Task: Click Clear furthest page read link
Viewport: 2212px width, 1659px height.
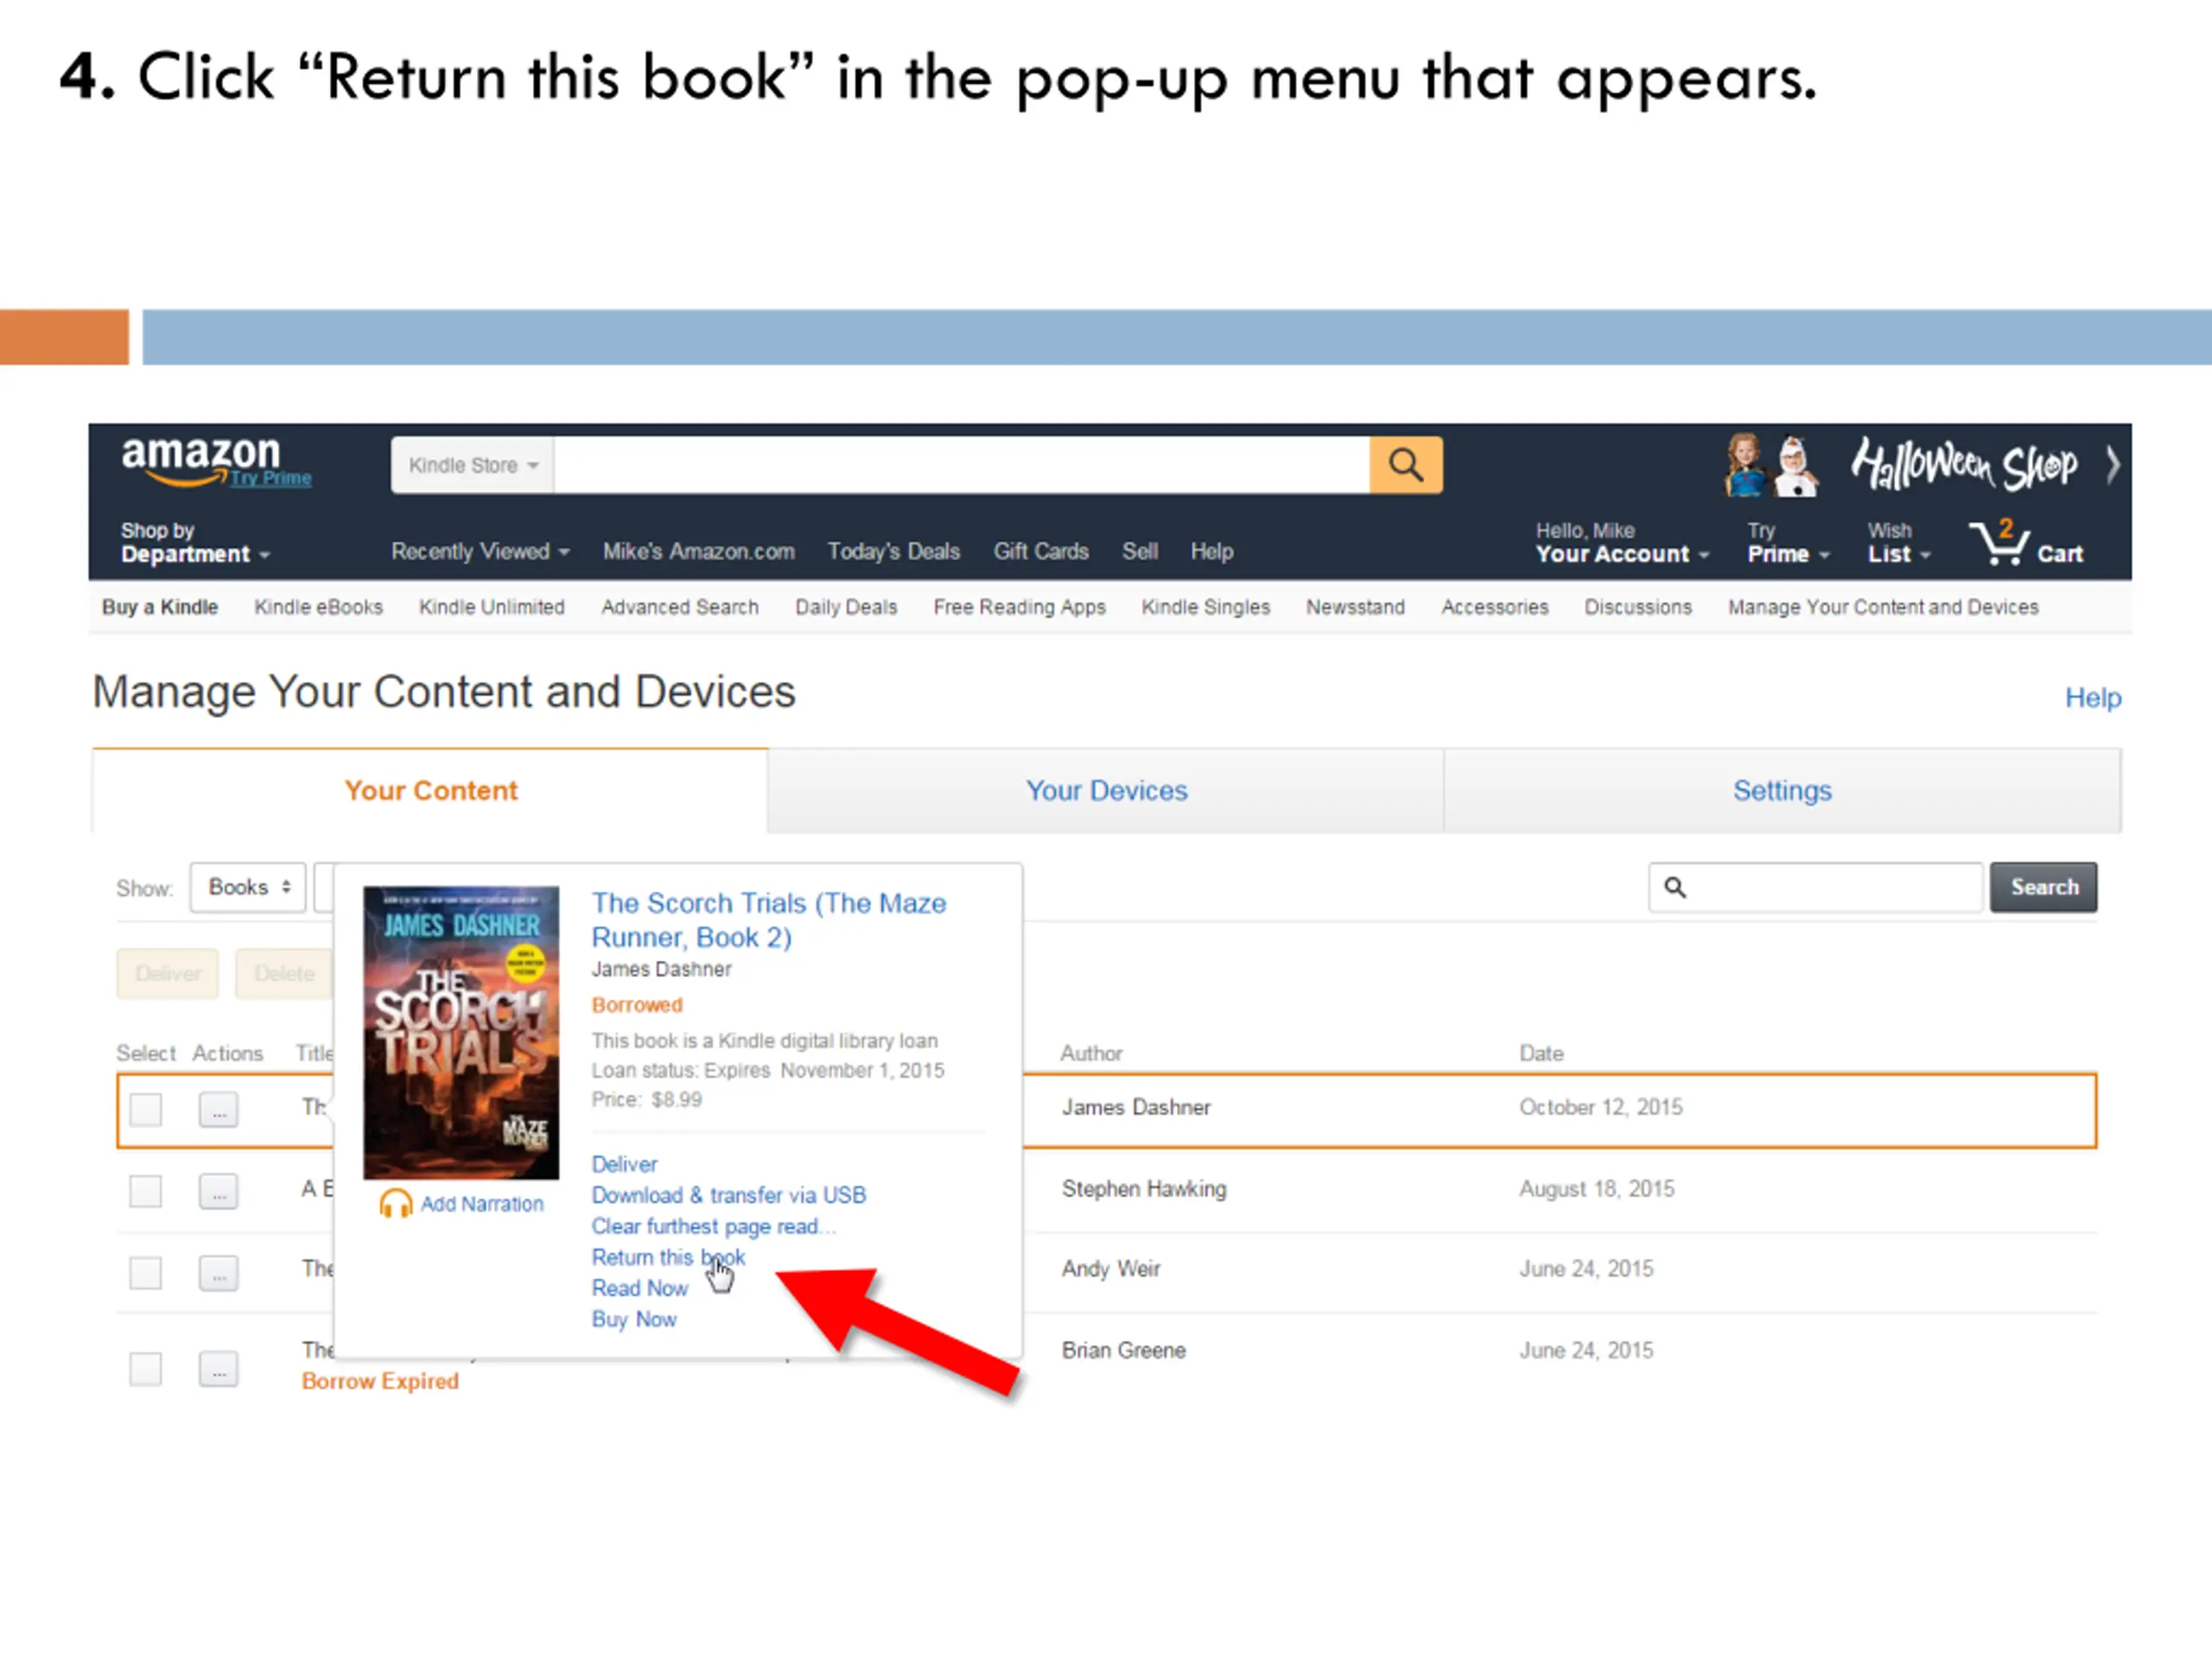Action: (x=714, y=1226)
